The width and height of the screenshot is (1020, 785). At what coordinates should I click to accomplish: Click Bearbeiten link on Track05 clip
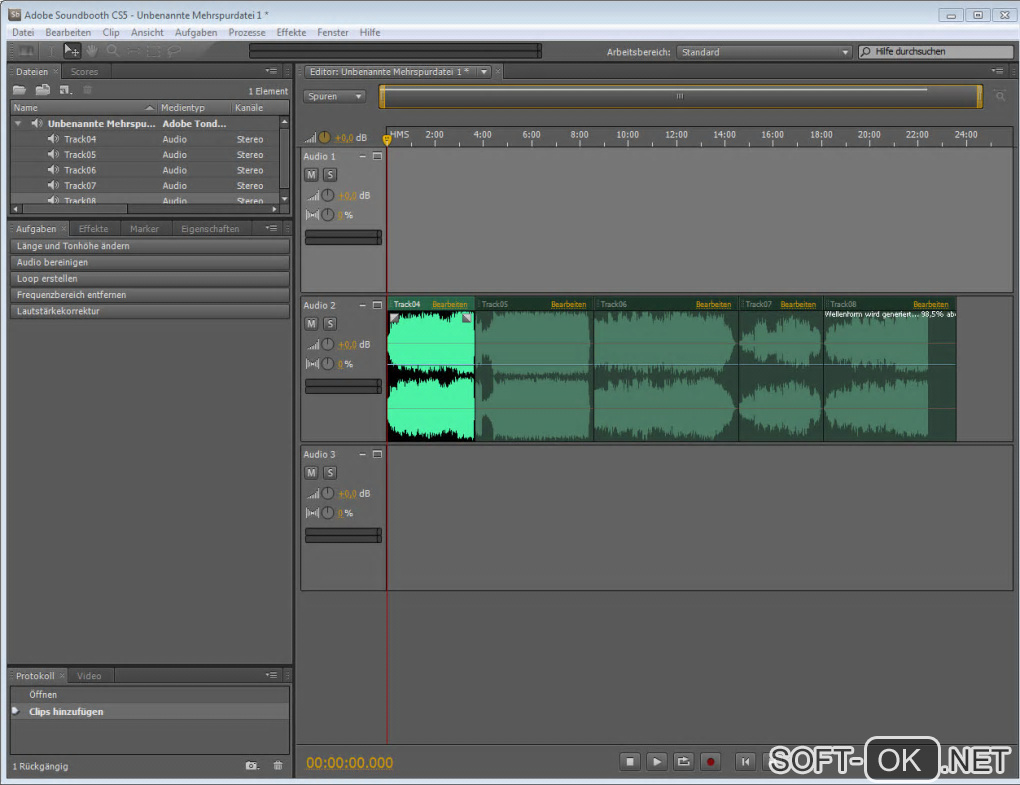569,304
